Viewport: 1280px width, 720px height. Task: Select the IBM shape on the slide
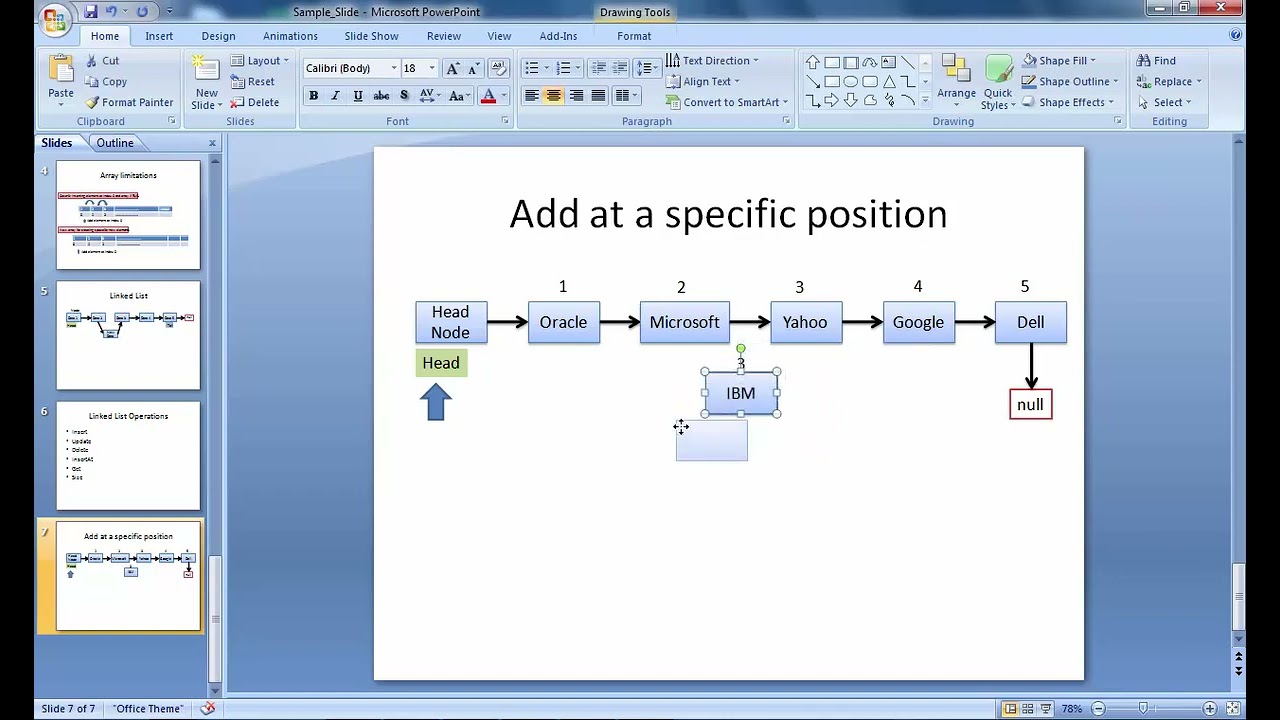[x=741, y=393]
